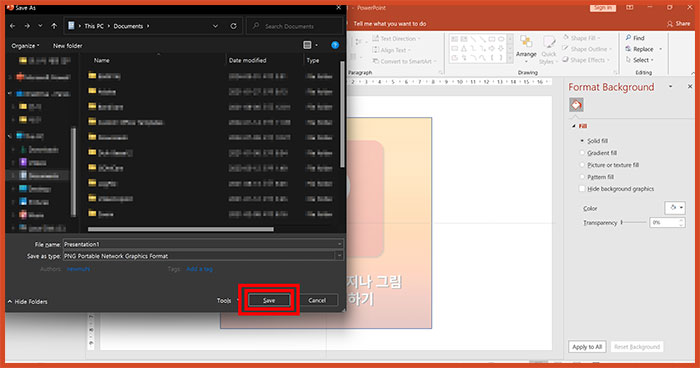This screenshot has width=700, height=368.
Task: Click the Add a tag link
Action: (200, 269)
